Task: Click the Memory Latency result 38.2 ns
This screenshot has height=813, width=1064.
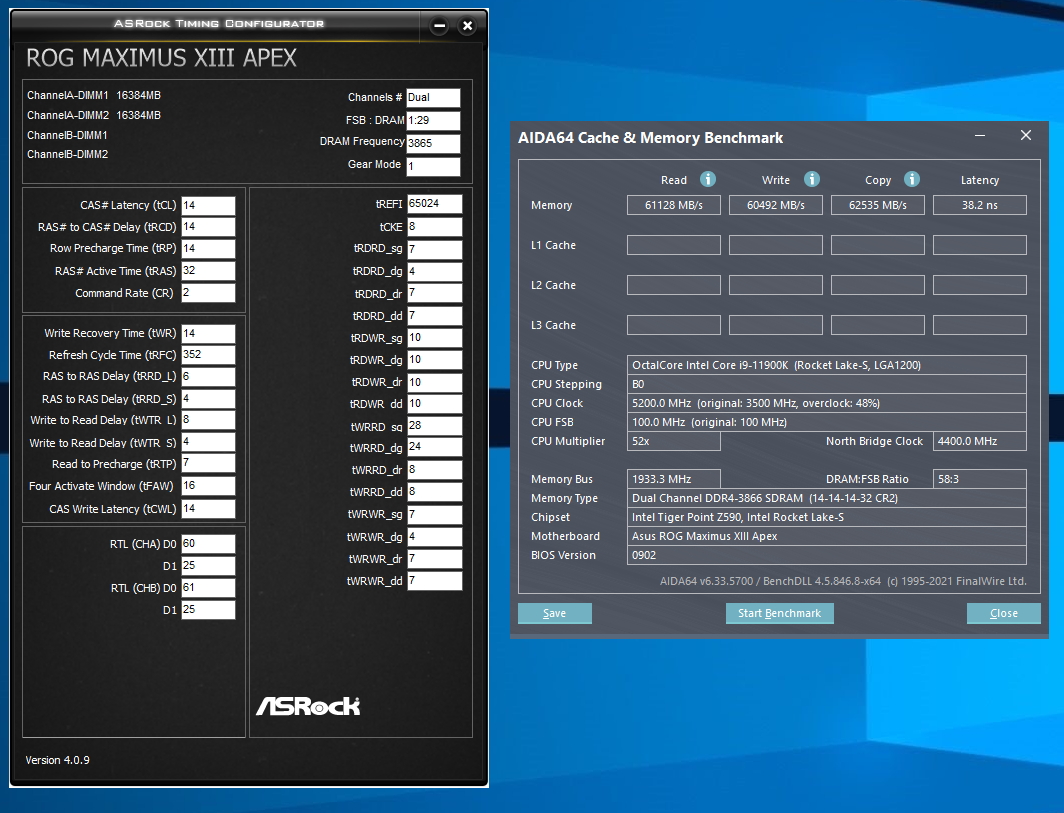Action: (x=980, y=205)
